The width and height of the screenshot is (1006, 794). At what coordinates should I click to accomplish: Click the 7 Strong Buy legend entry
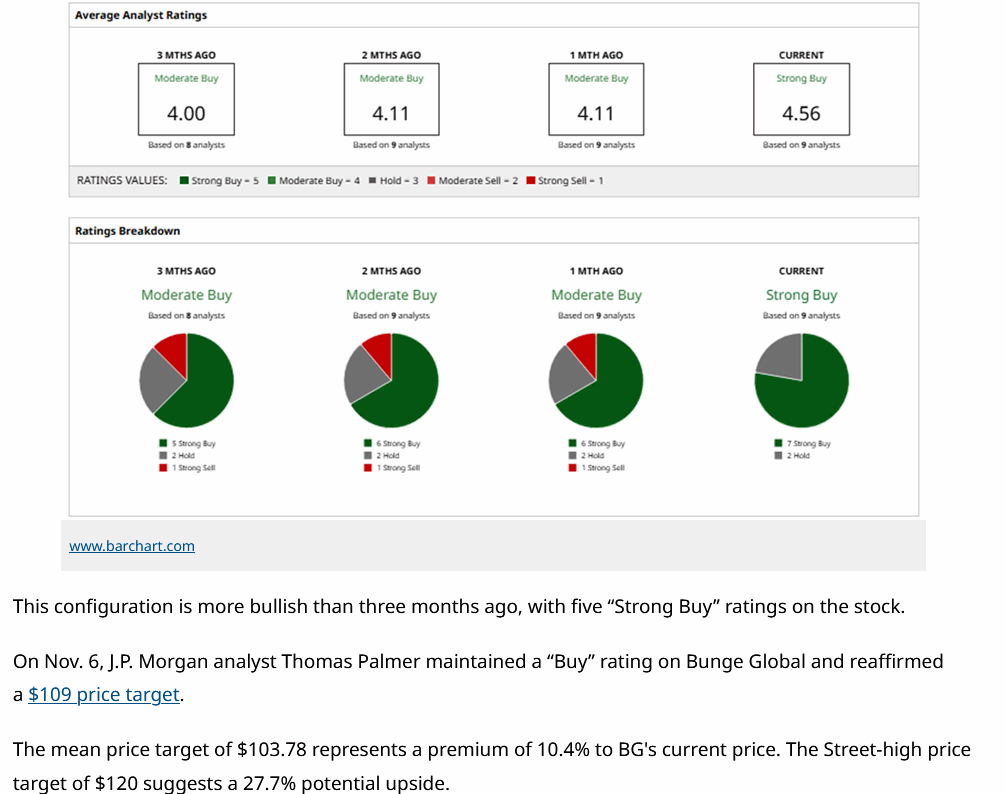(808, 444)
